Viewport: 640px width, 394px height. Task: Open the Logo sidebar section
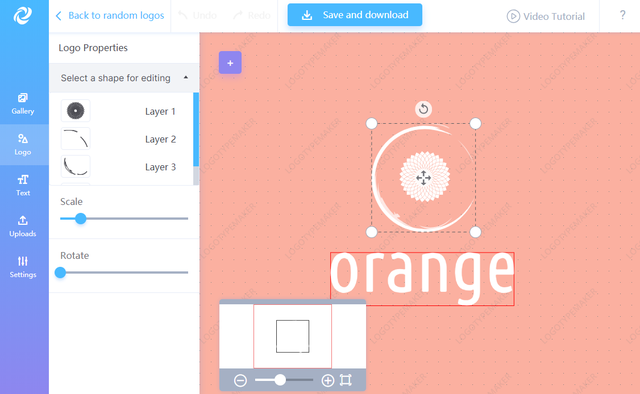(x=23, y=145)
